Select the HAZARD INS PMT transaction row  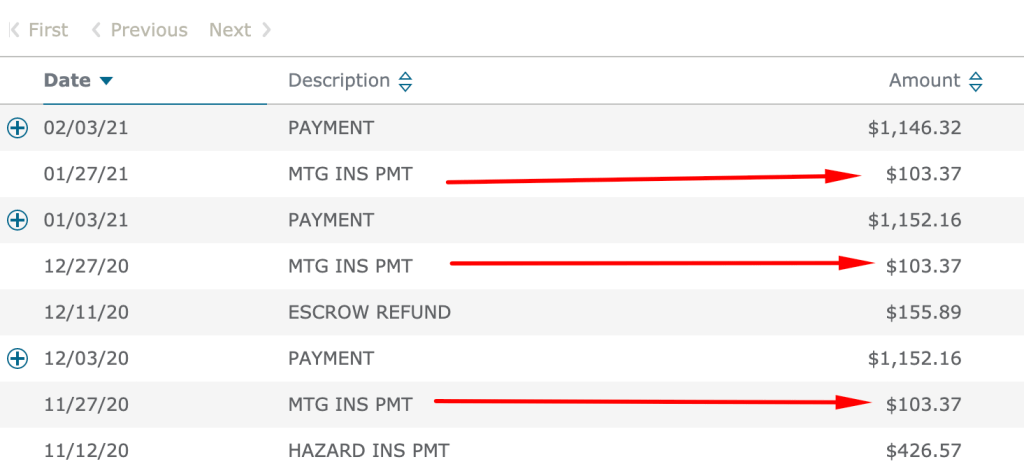click(512, 449)
